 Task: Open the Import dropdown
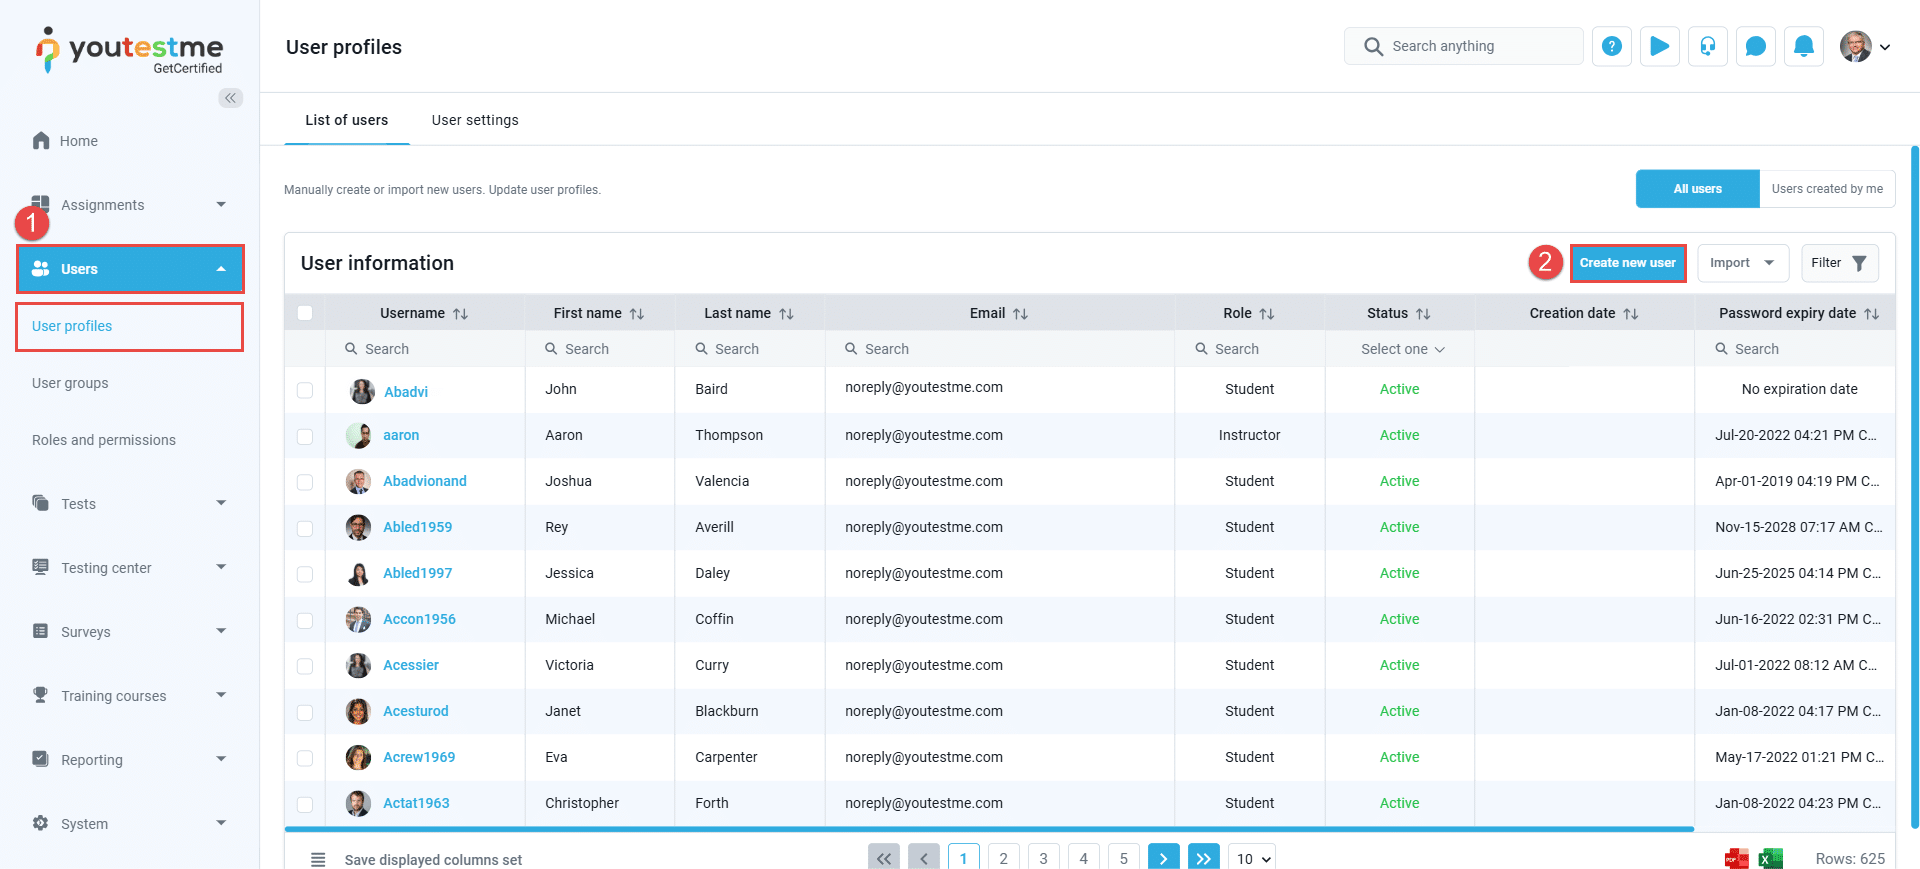[1743, 263]
